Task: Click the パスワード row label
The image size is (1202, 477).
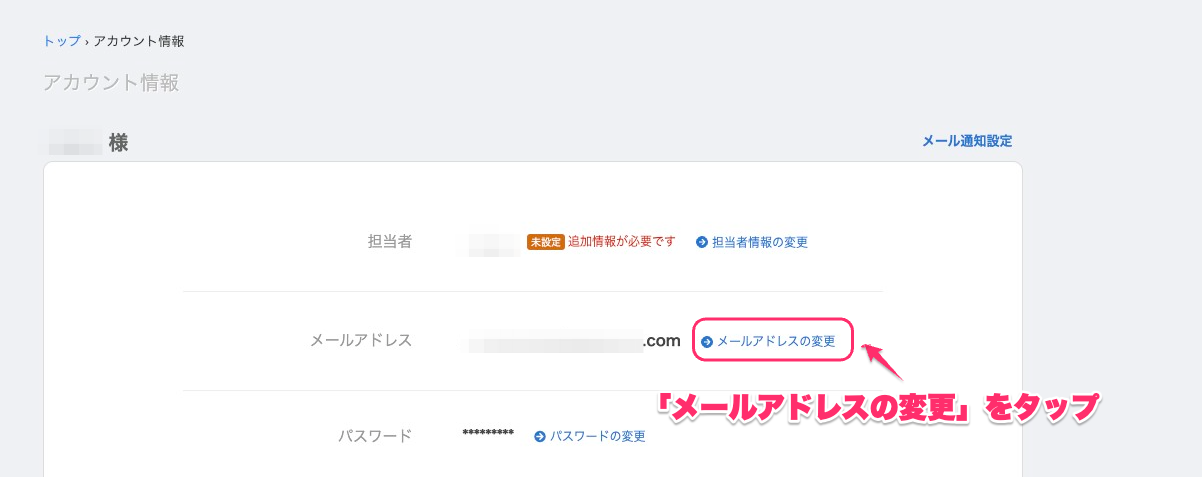Action: pyautogui.click(x=374, y=436)
